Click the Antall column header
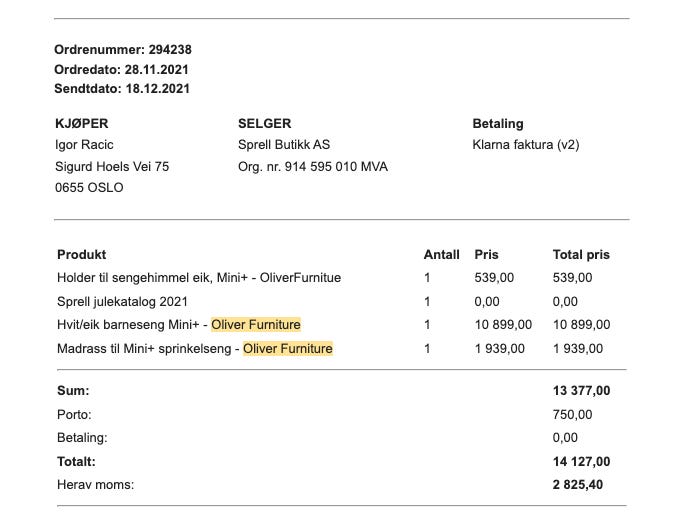The image size is (692, 522). tap(441, 255)
